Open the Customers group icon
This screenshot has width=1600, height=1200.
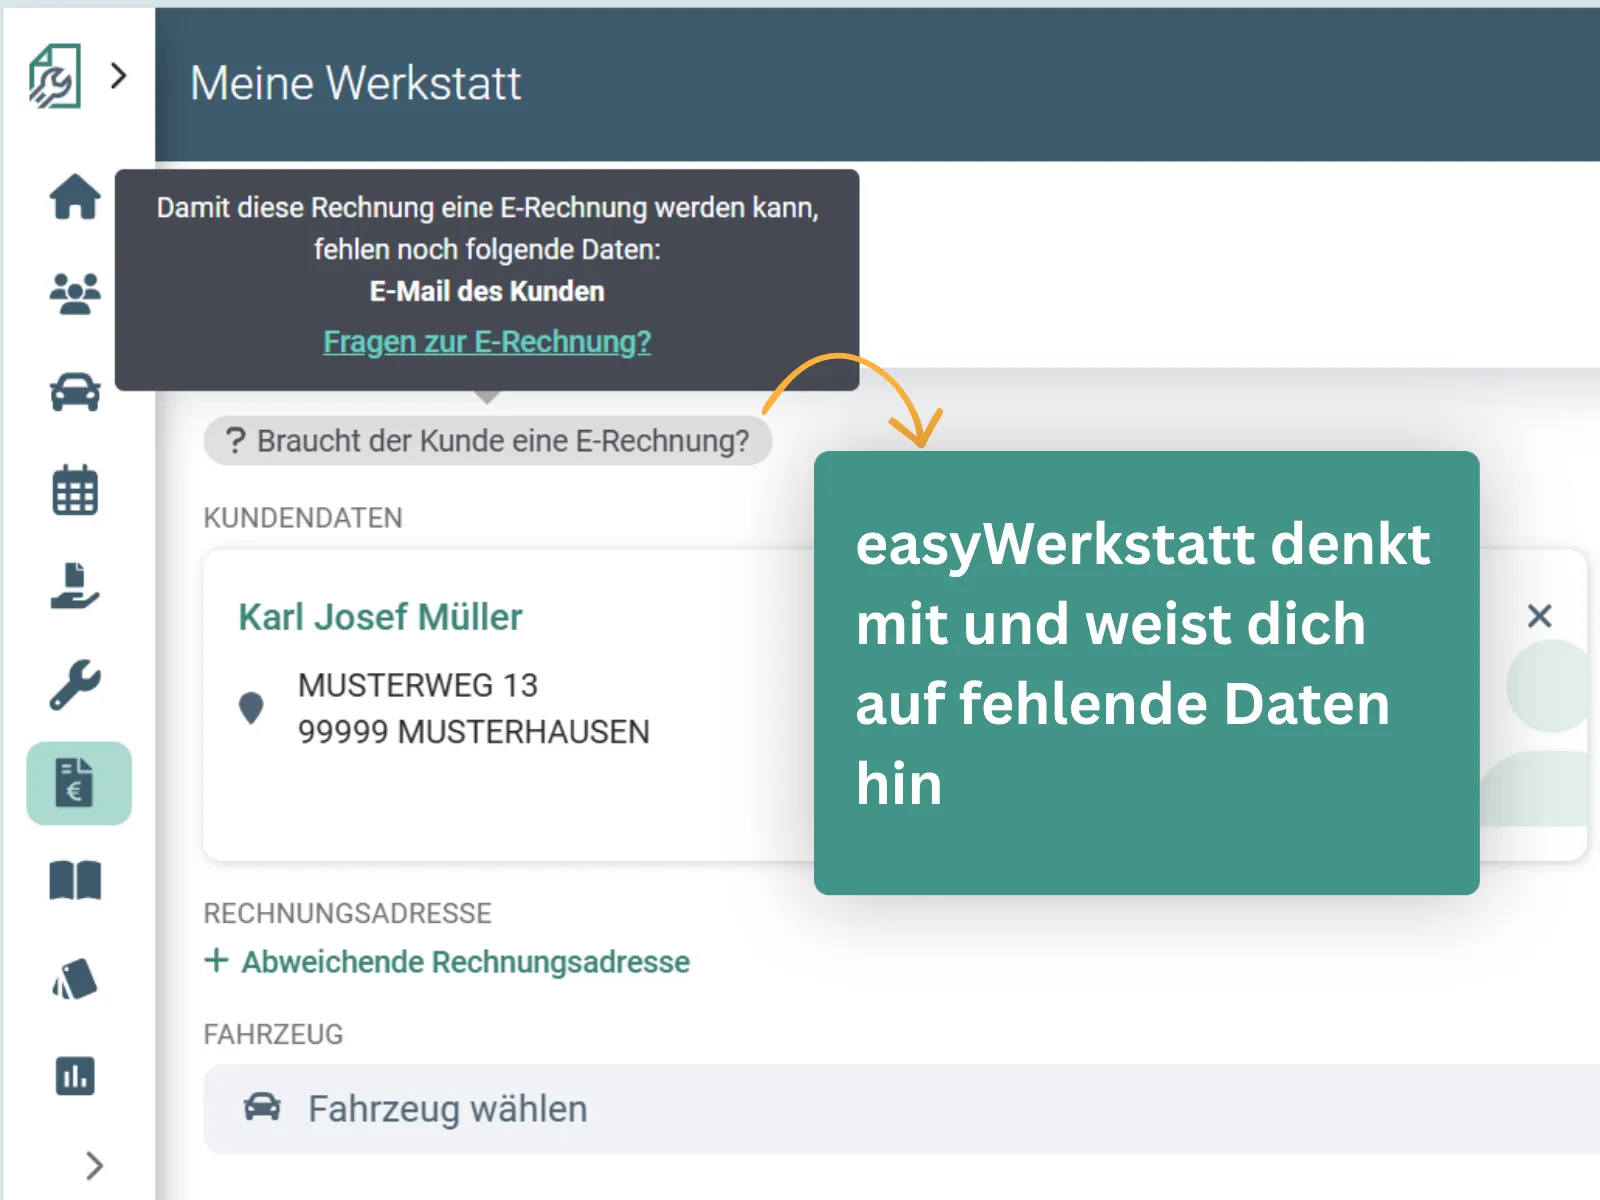(75, 294)
